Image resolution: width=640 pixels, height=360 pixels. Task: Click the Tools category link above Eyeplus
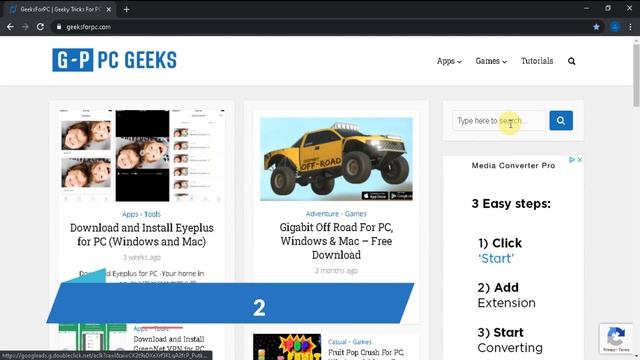pos(152,214)
